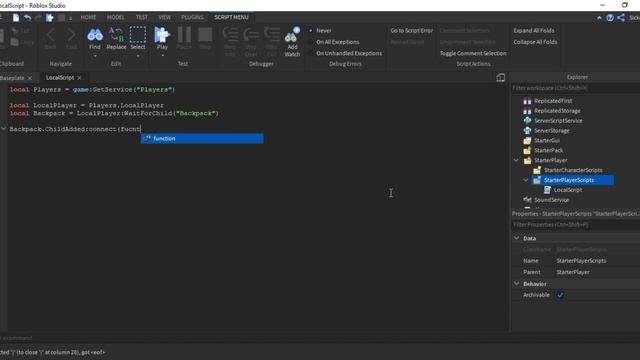Image resolution: width=640 pixels, height=360 pixels.
Task: Select ServerStorage in Explorer
Action: 551,131
